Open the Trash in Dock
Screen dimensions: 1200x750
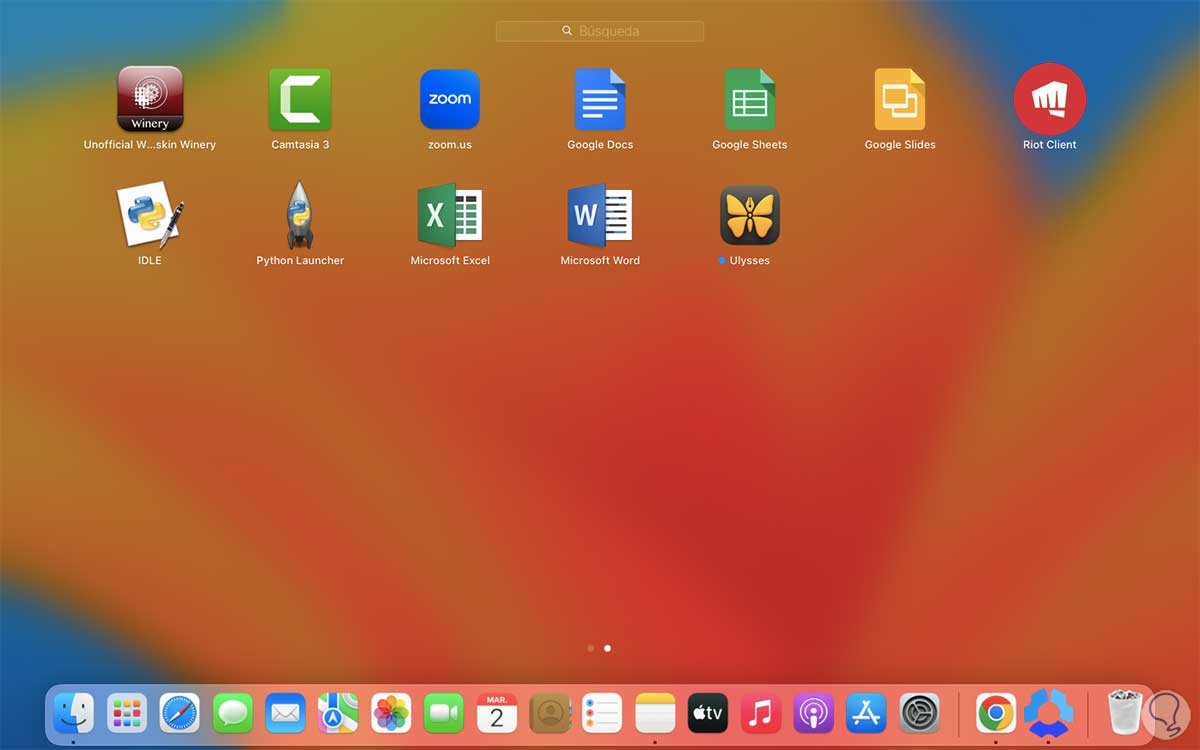[1126, 713]
